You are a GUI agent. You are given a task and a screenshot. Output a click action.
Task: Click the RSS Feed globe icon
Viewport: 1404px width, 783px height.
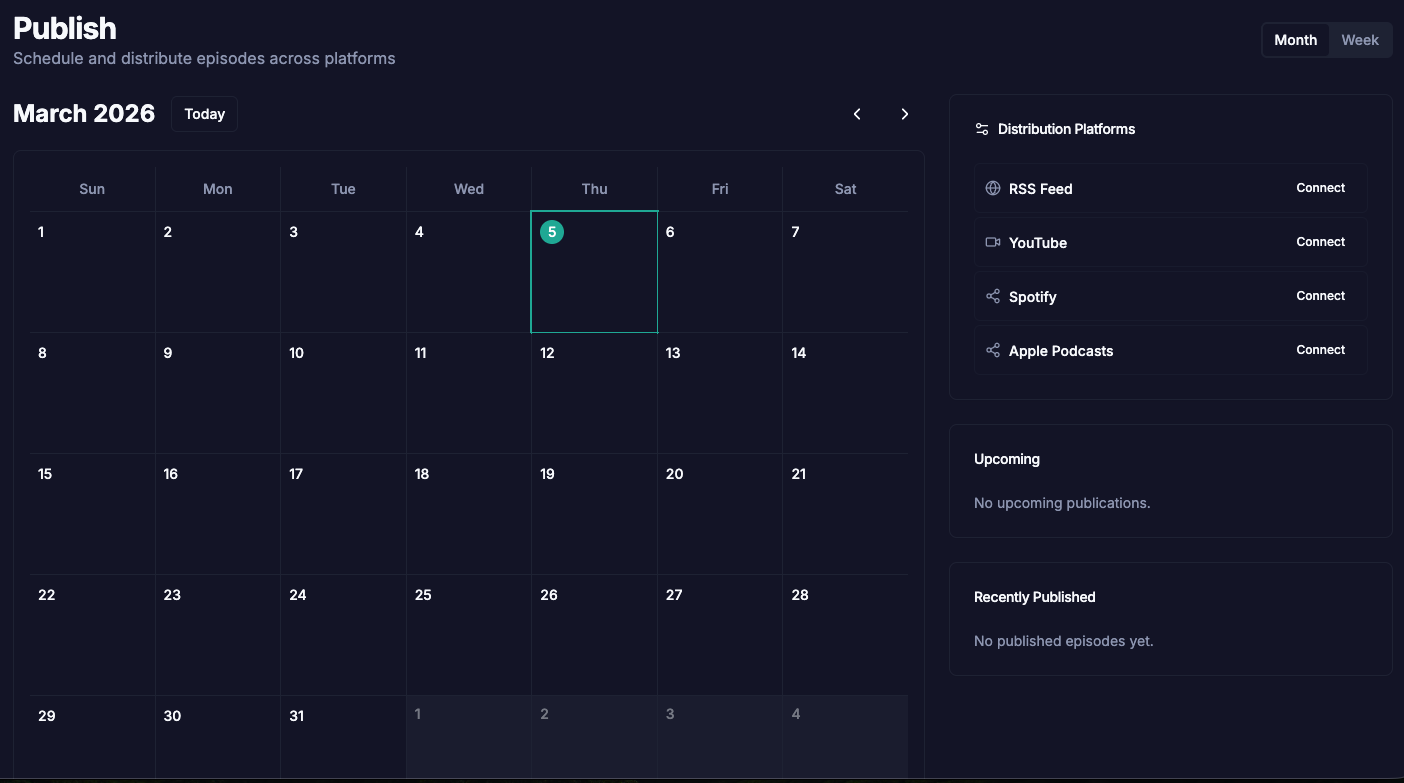click(x=993, y=188)
